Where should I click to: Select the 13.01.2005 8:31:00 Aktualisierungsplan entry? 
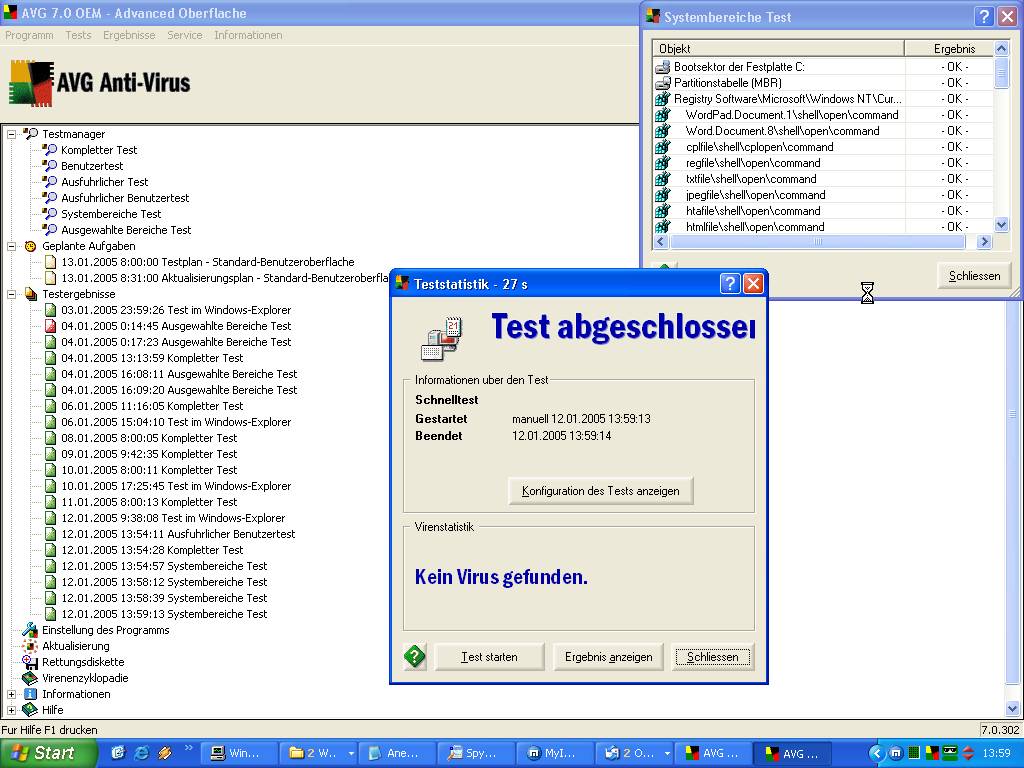[x=225, y=278]
